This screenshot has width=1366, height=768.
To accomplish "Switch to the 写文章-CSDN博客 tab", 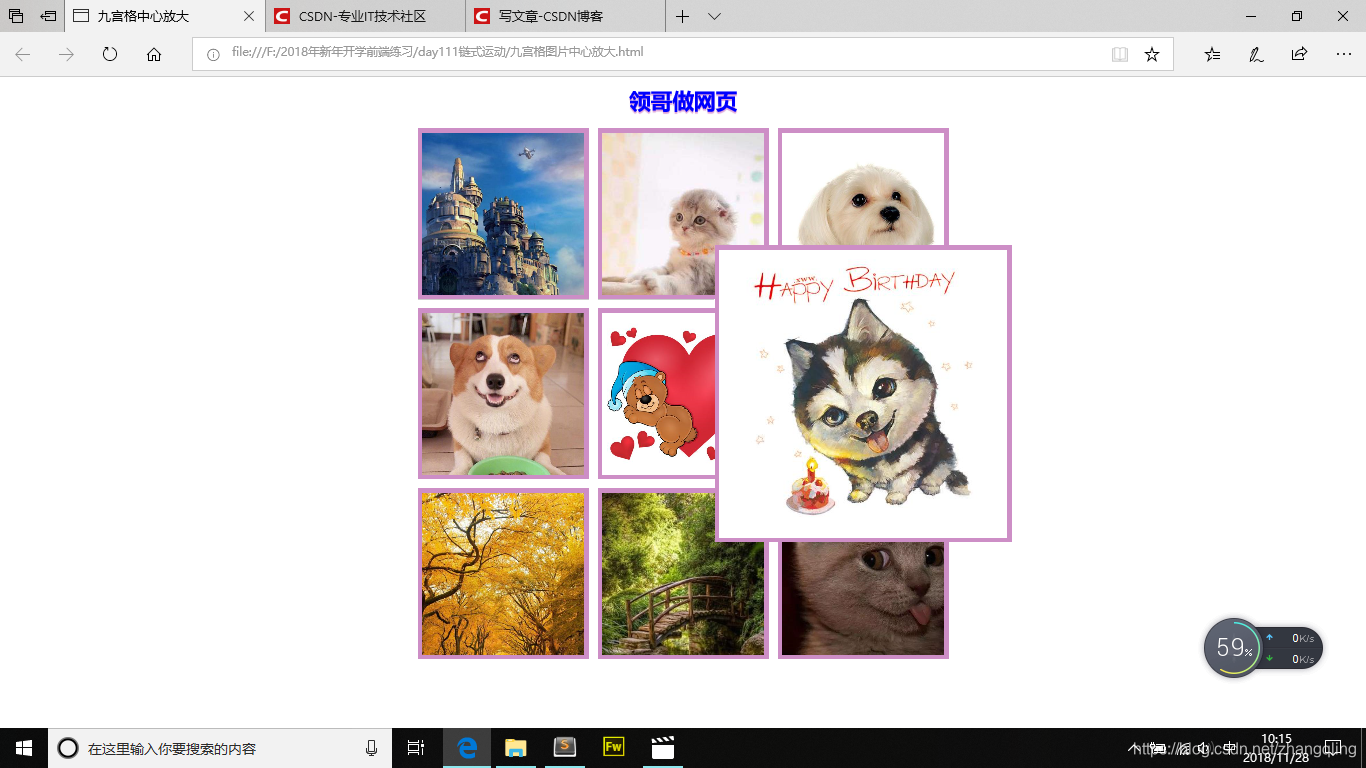I will coord(565,16).
